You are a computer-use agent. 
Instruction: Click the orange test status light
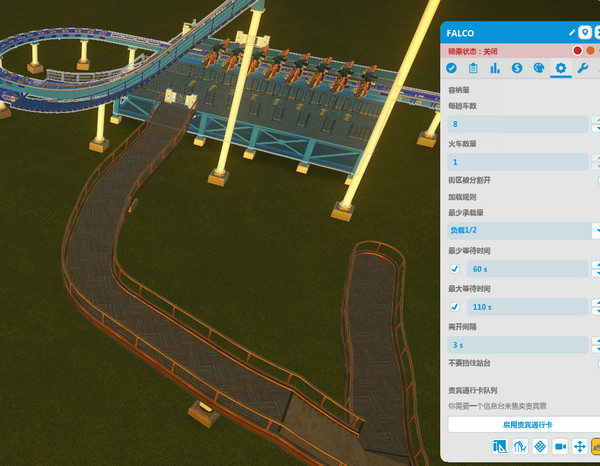click(x=590, y=50)
